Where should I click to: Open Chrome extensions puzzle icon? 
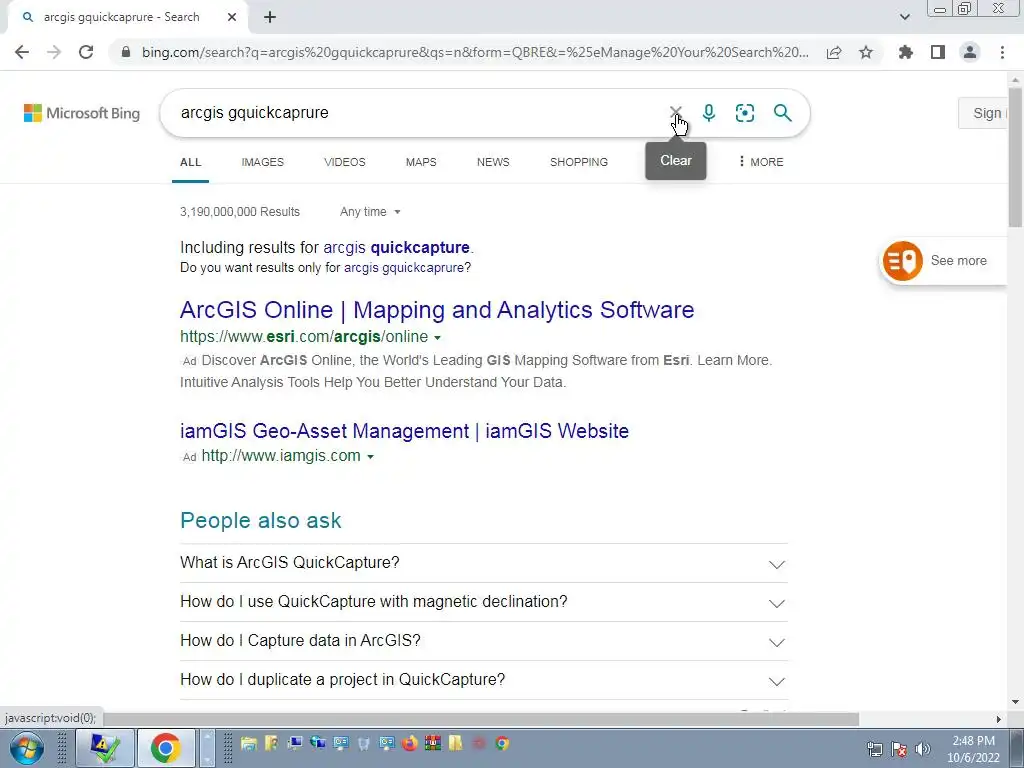(906, 52)
